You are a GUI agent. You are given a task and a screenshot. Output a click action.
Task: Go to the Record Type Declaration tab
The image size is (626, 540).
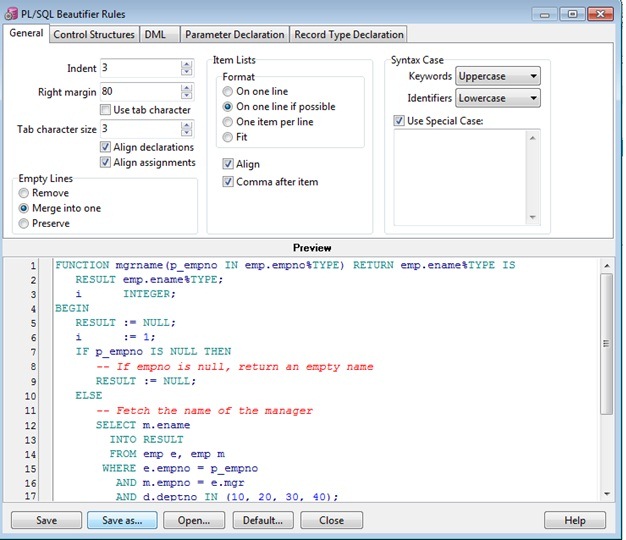348,34
